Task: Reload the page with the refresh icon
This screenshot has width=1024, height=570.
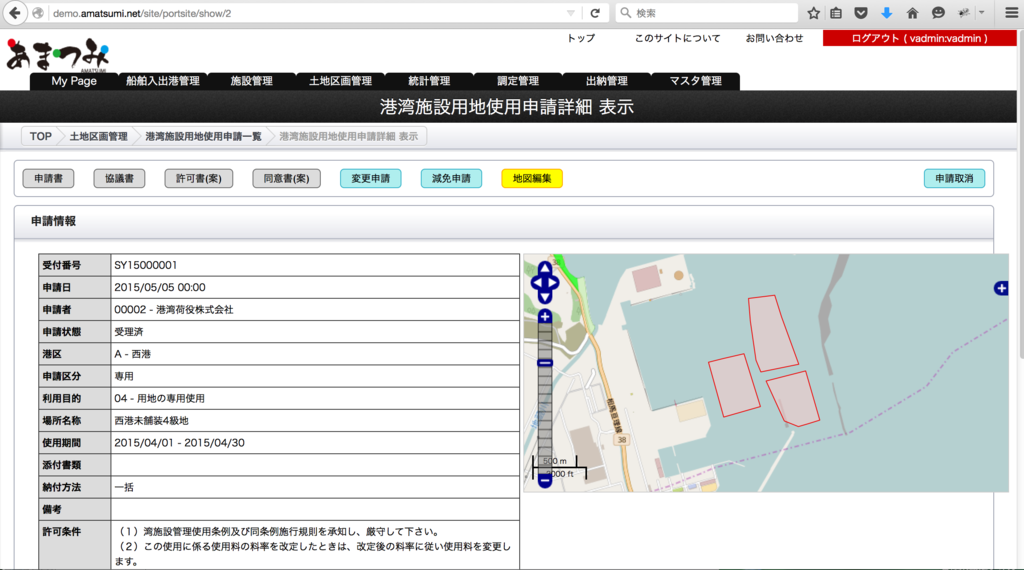Action: click(595, 13)
